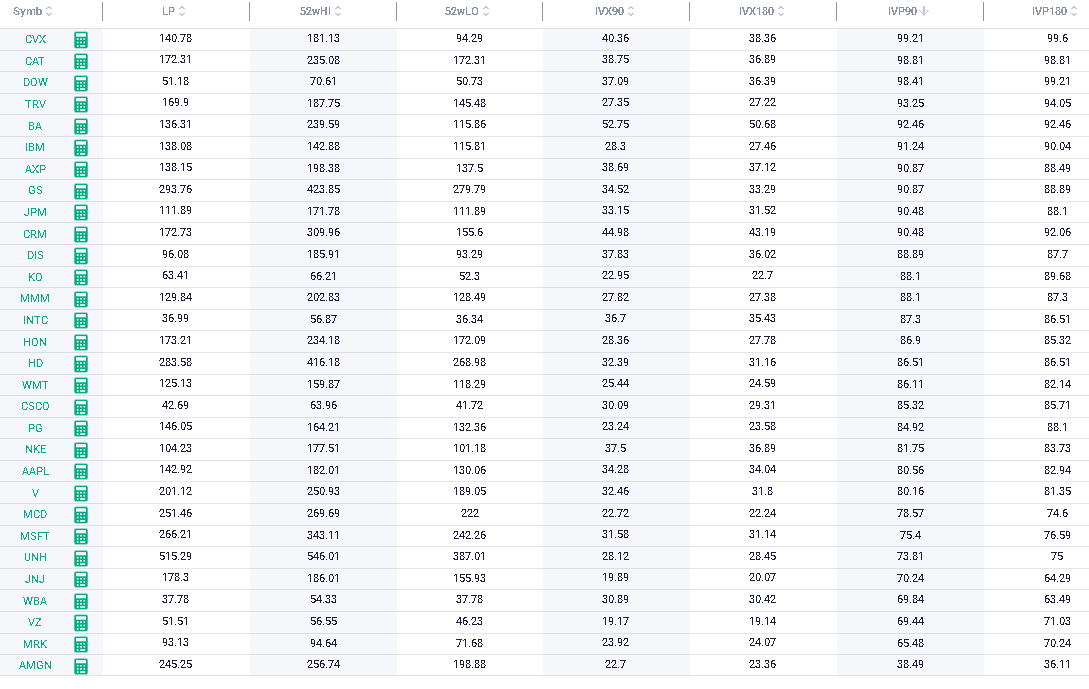This screenshot has height=689, width=1089.
Task: Sort table by 52wLO column
Action: pos(467,11)
